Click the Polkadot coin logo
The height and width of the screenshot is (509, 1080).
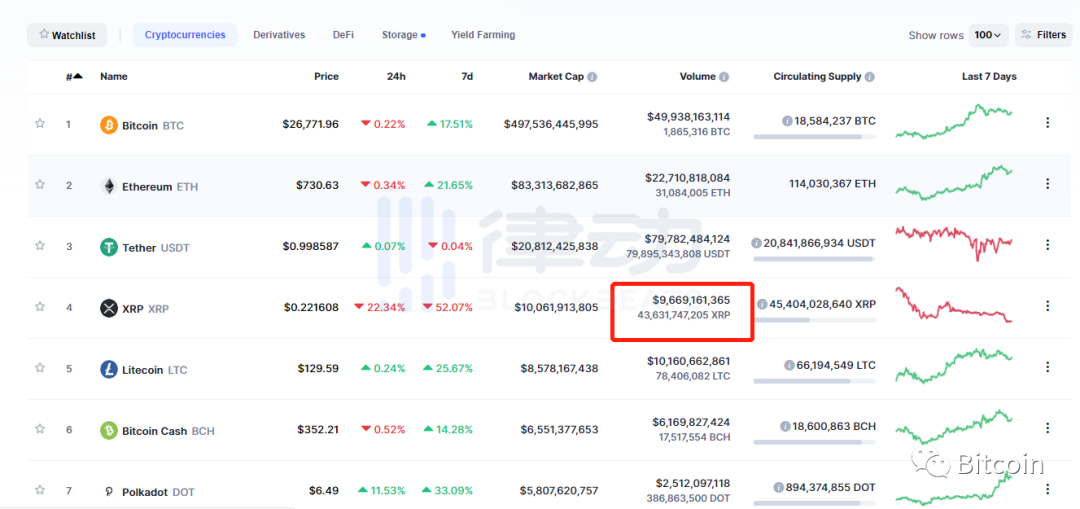(x=109, y=492)
